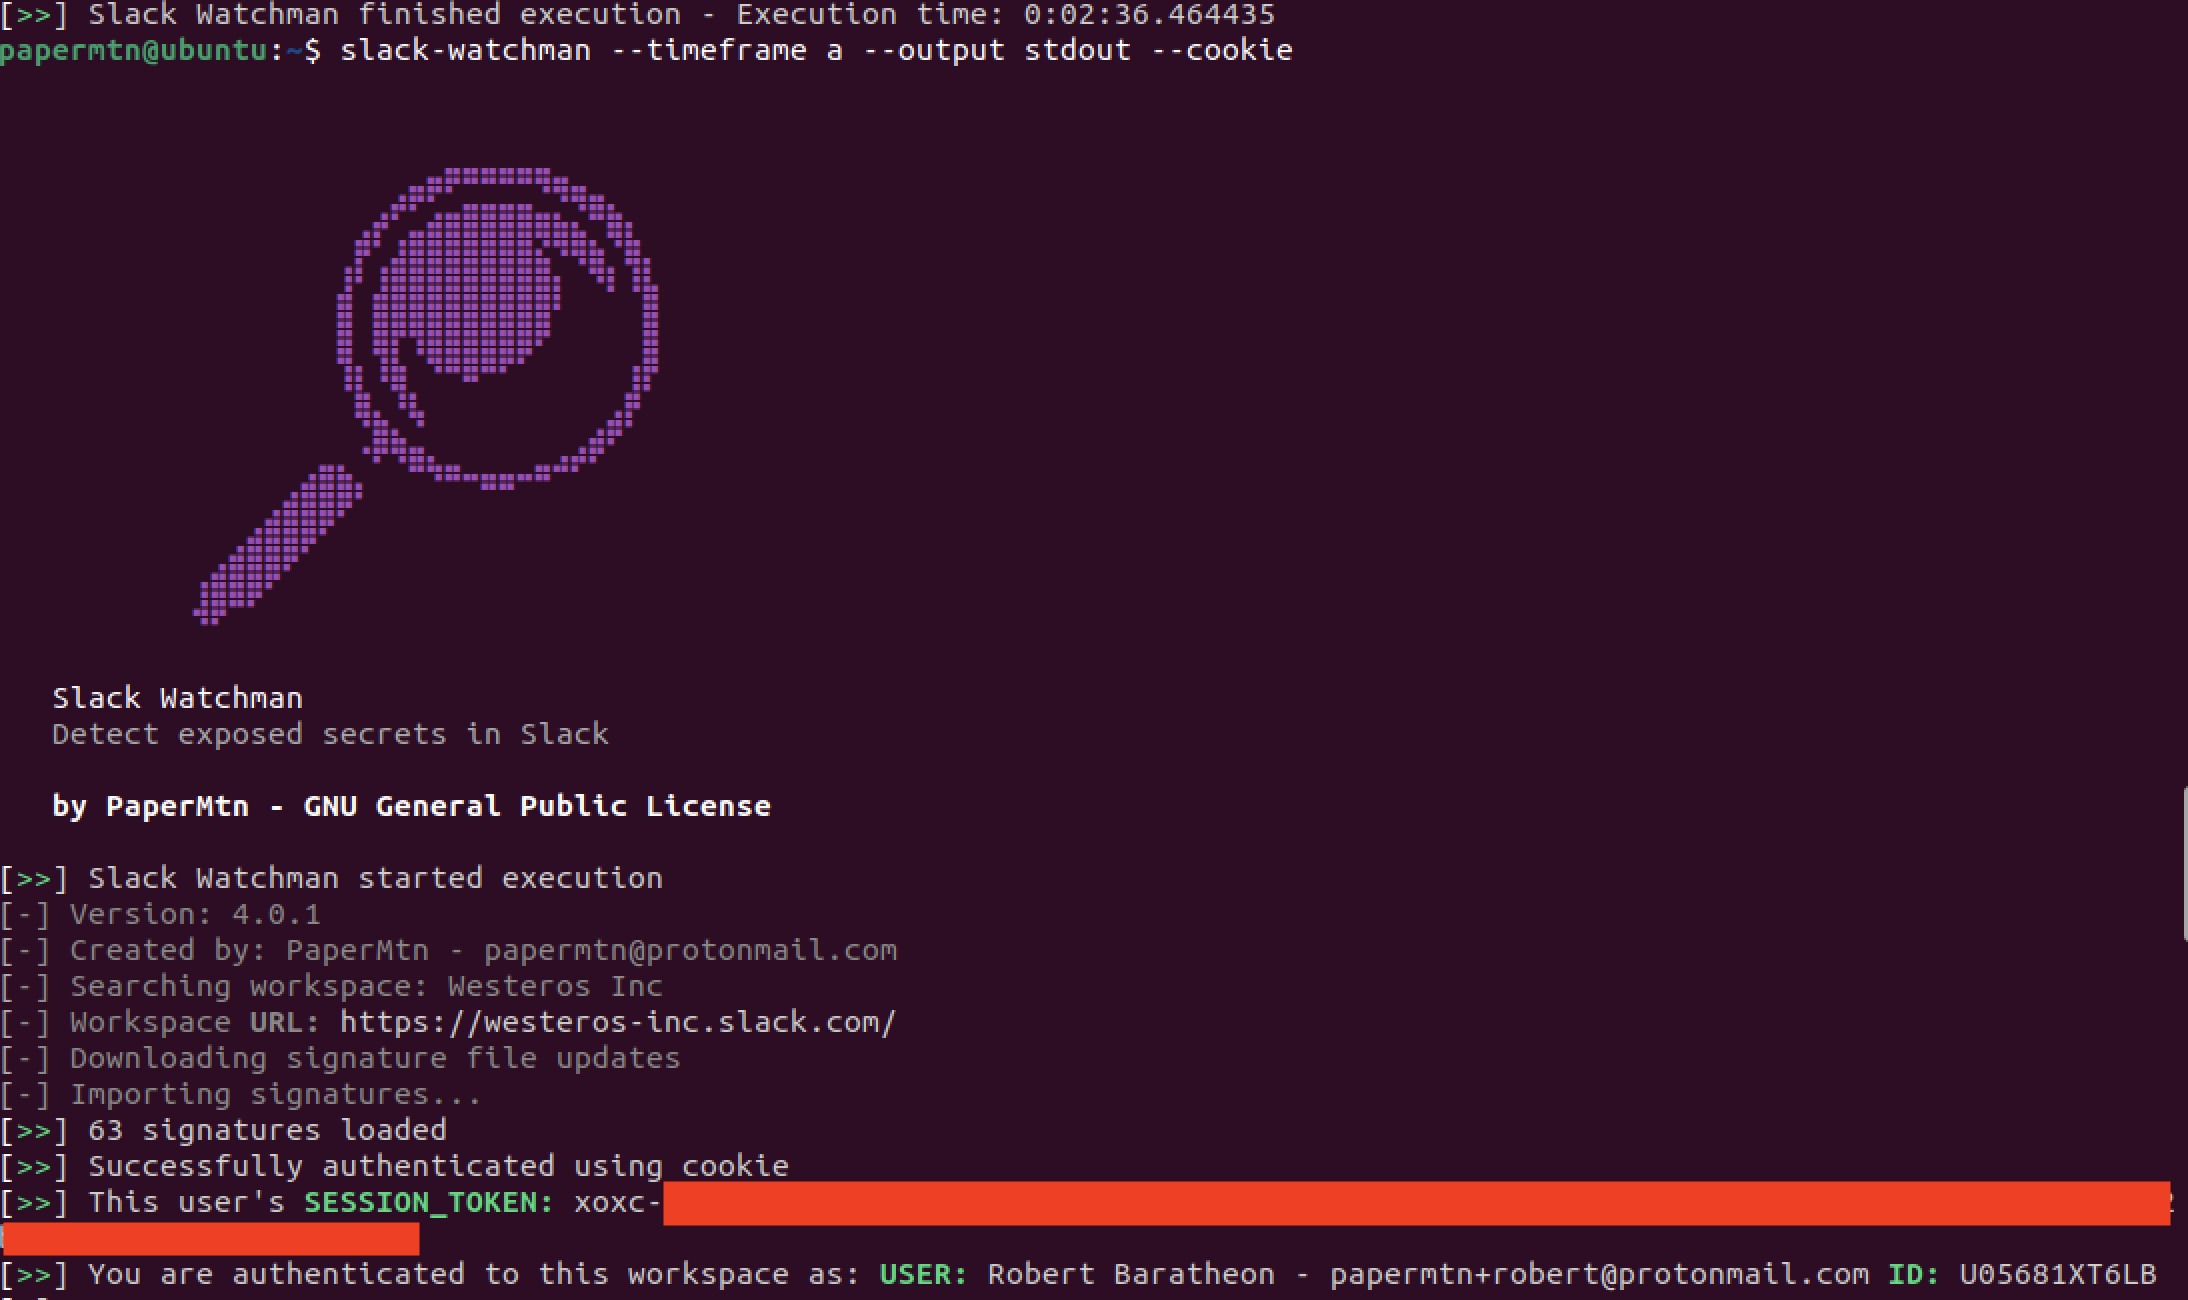The width and height of the screenshot is (2188, 1300).
Task: Click "Successfully authenticated using cookie" message
Action: tap(438, 1166)
